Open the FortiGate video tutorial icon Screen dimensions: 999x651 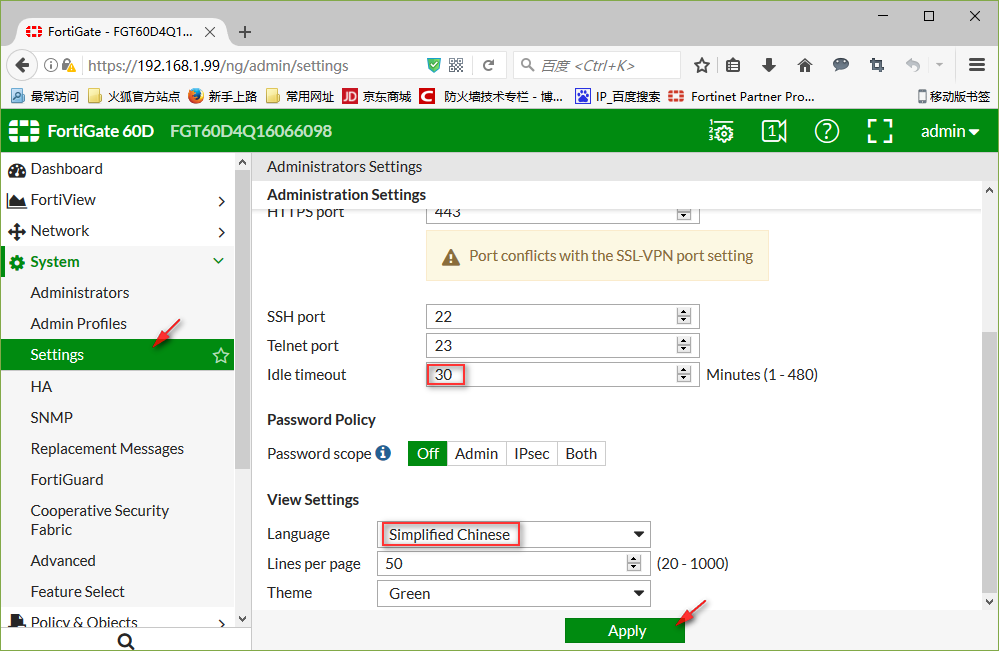(x=774, y=131)
